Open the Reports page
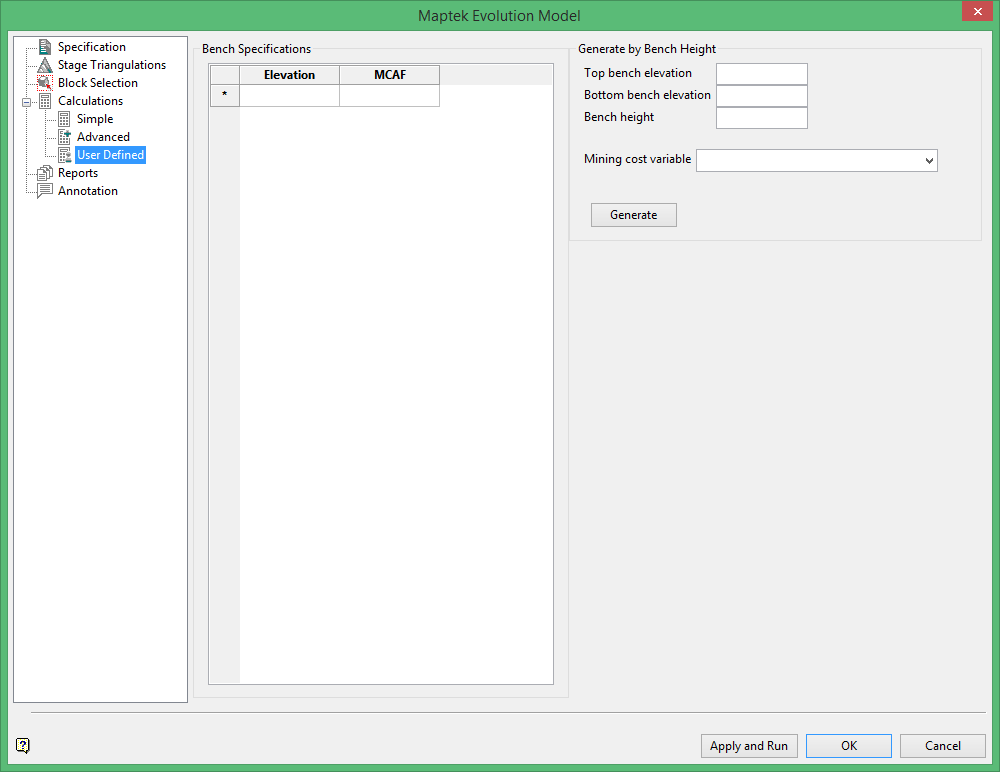Image resolution: width=1000 pixels, height=772 pixels. click(78, 173)
